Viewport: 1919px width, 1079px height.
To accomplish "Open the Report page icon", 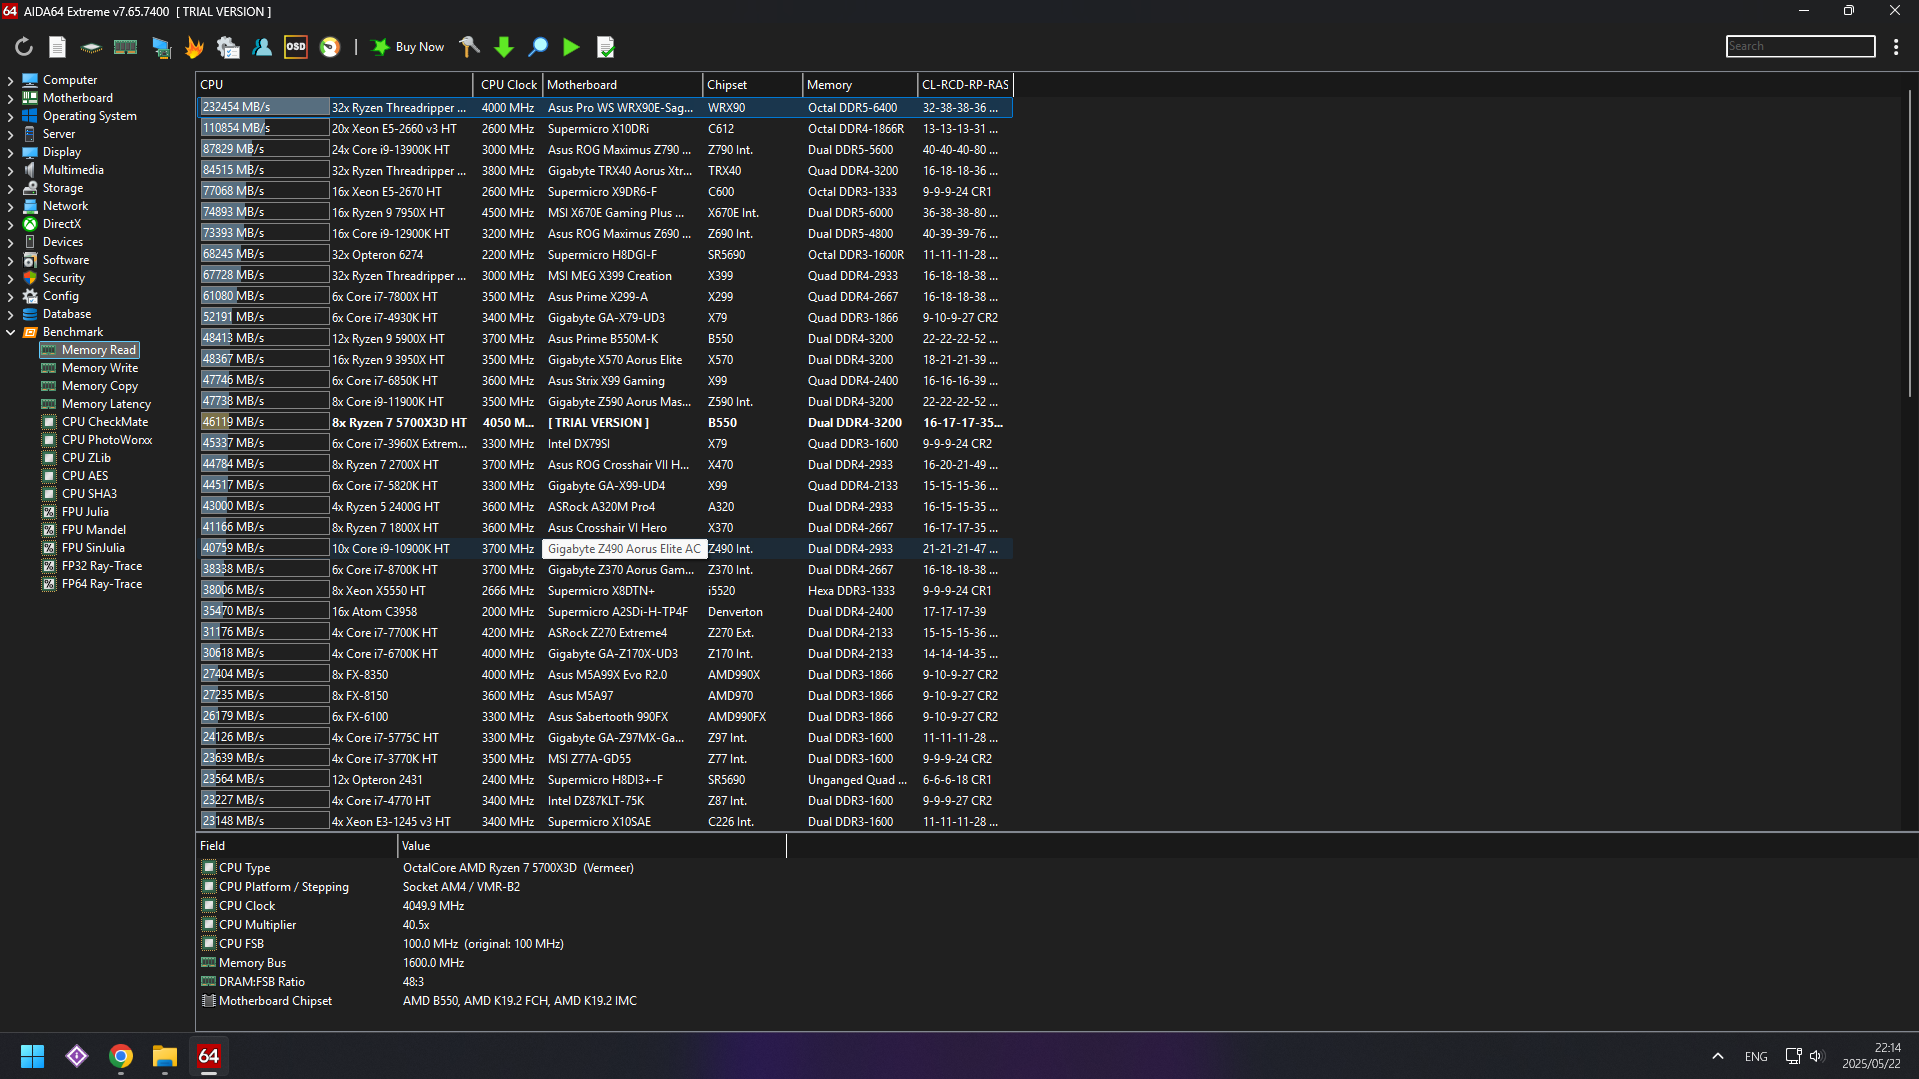I will (58, 47).
